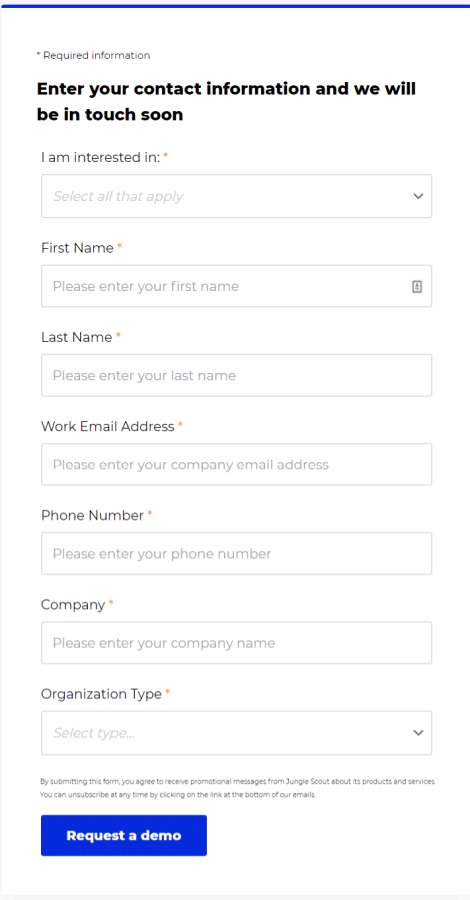The image size is (470, 900).
Task: Expand the chevron on 'Select type...' dropdown
Action: point(418,733)
